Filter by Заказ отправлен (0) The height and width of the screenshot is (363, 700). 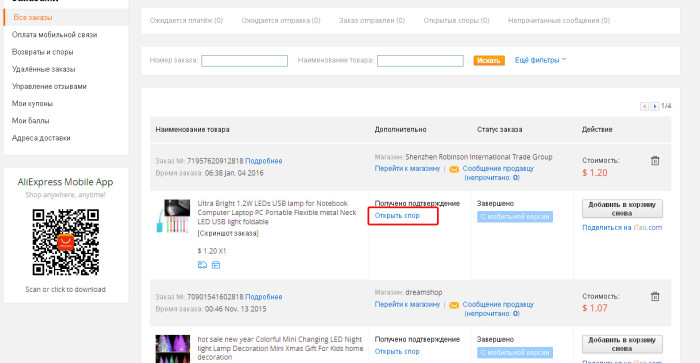click(x=372, y=21)
